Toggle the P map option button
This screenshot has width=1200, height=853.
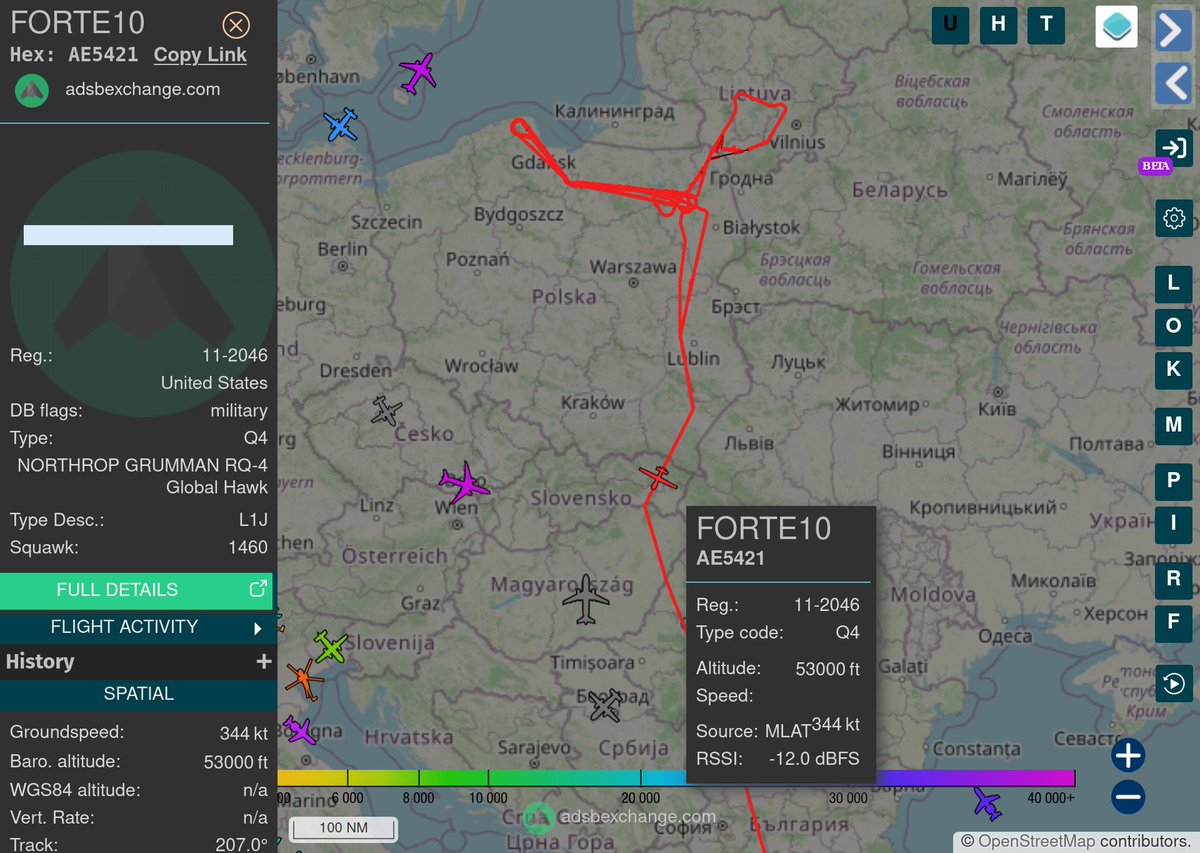click(1174, 481)
